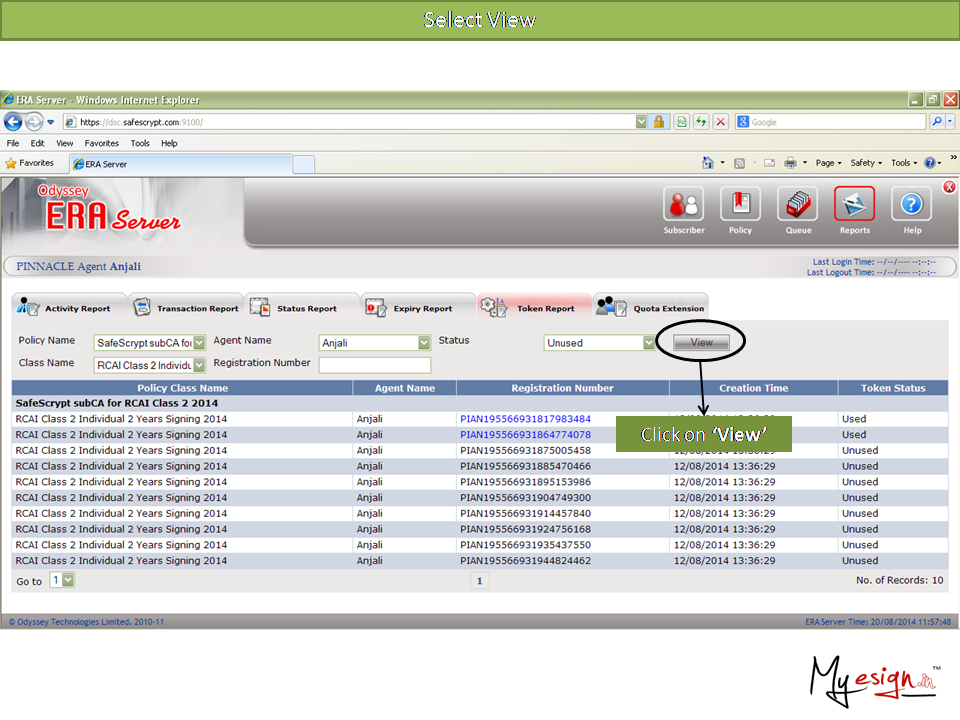Click the Registration Number input field

pyautogui.click(x=374, y=366)
